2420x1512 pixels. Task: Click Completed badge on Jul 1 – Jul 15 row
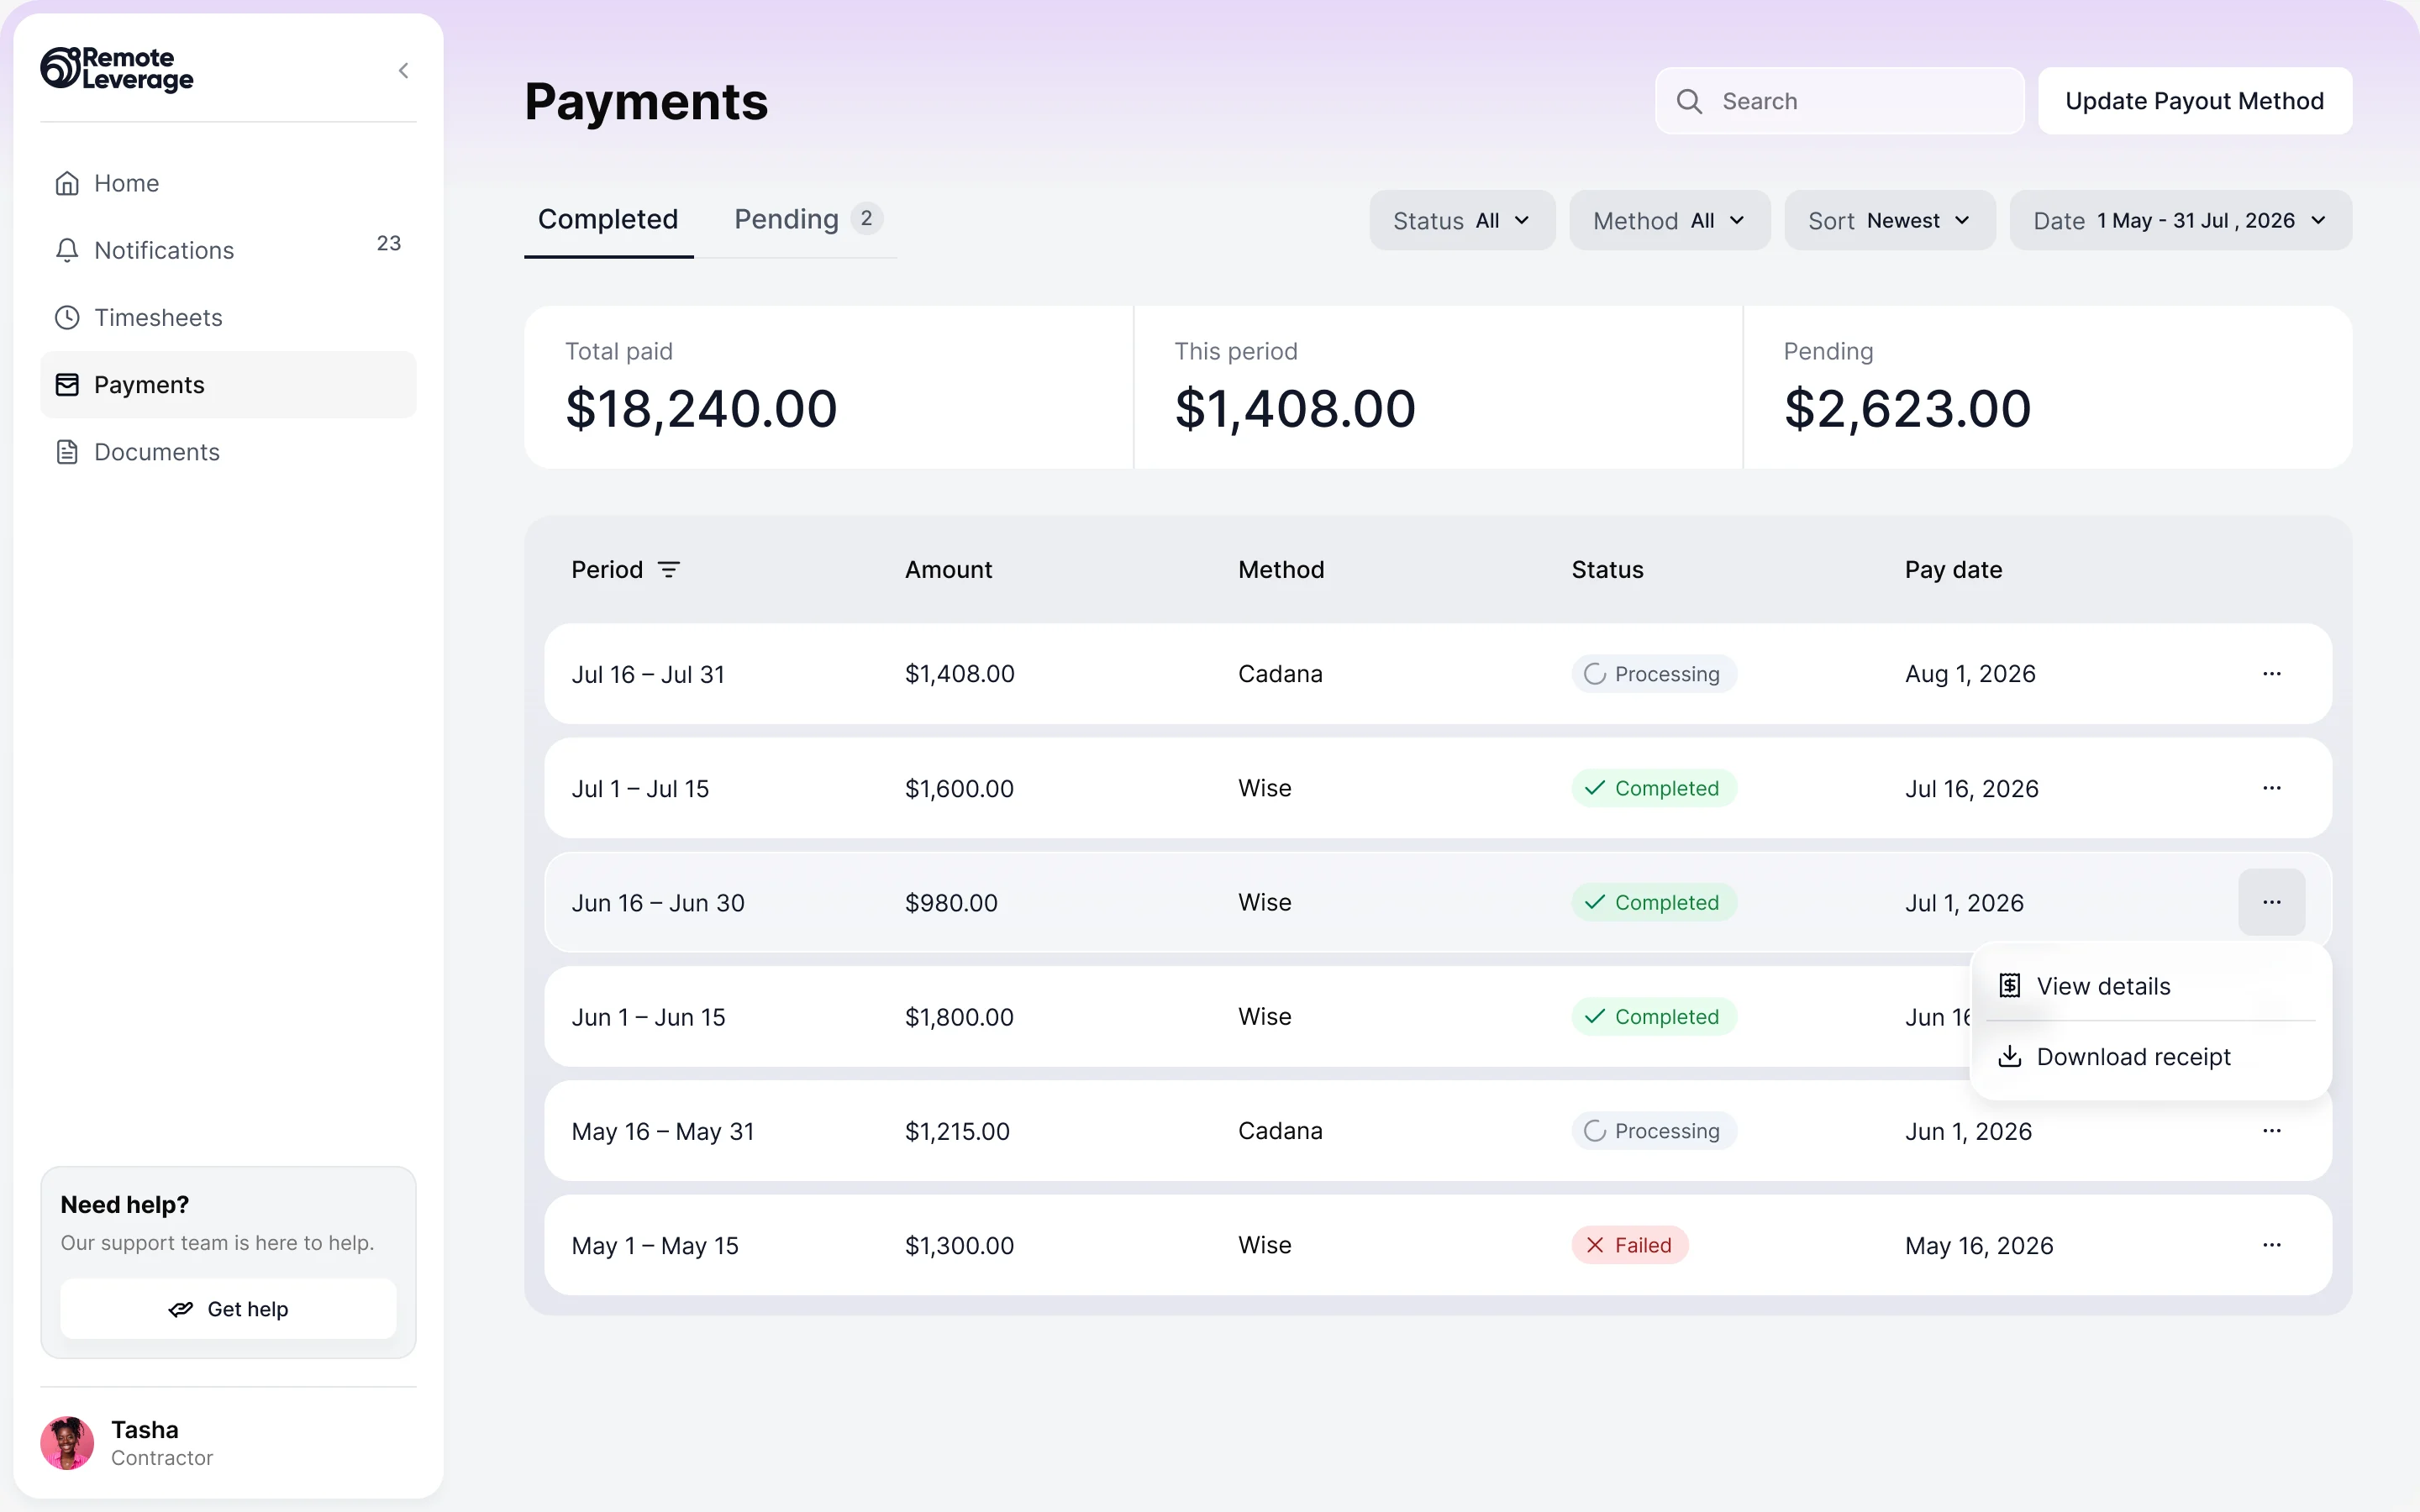1654,788
